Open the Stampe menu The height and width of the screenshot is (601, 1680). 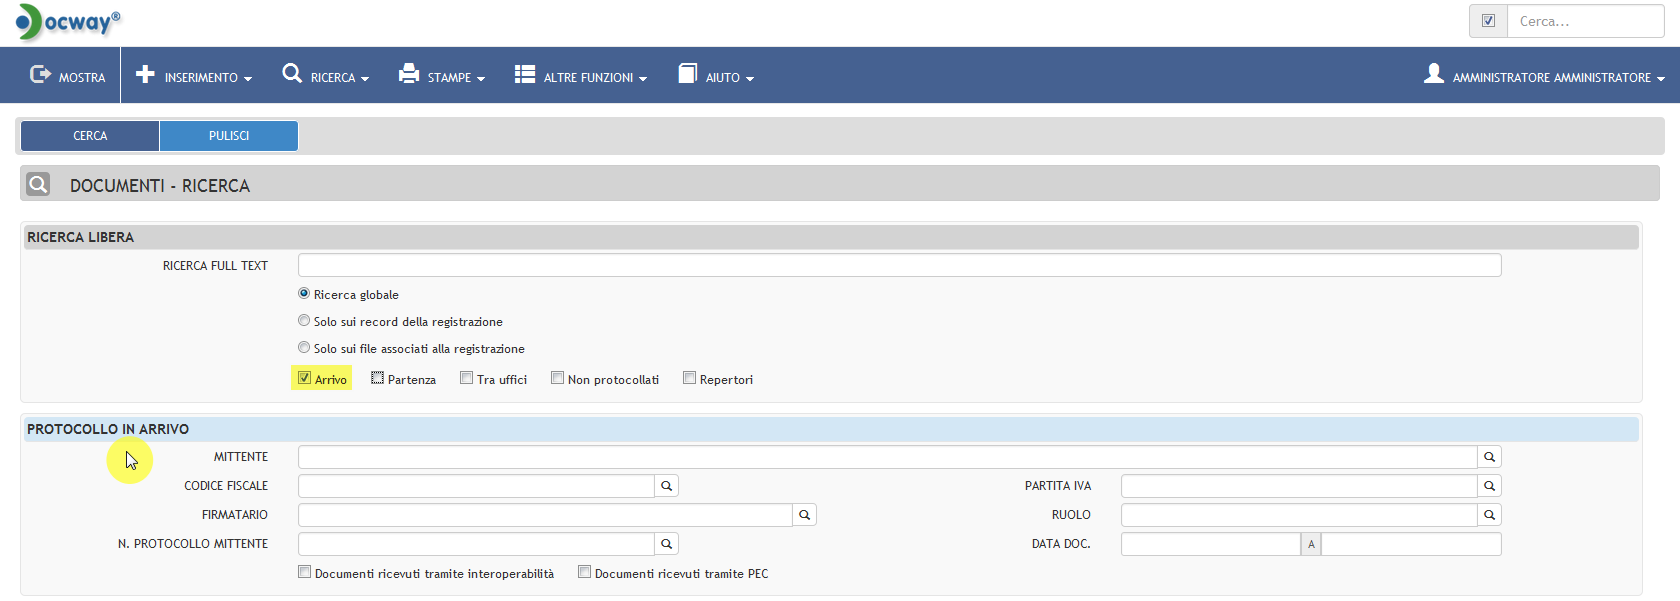(x=442, y=76)
